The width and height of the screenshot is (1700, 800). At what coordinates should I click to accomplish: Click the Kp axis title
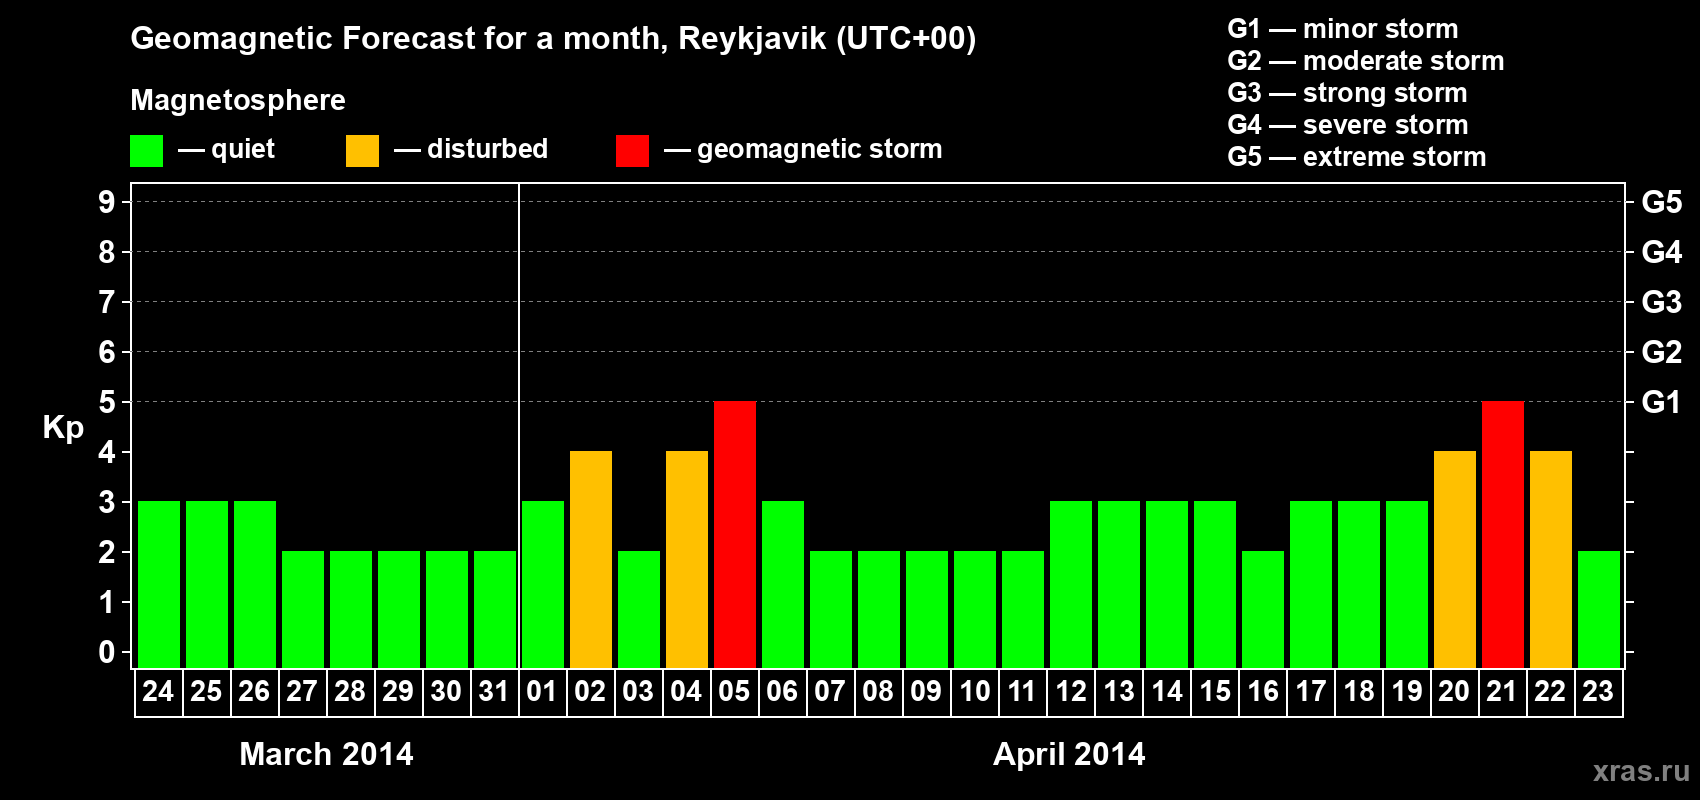click(x=63, y=429)
